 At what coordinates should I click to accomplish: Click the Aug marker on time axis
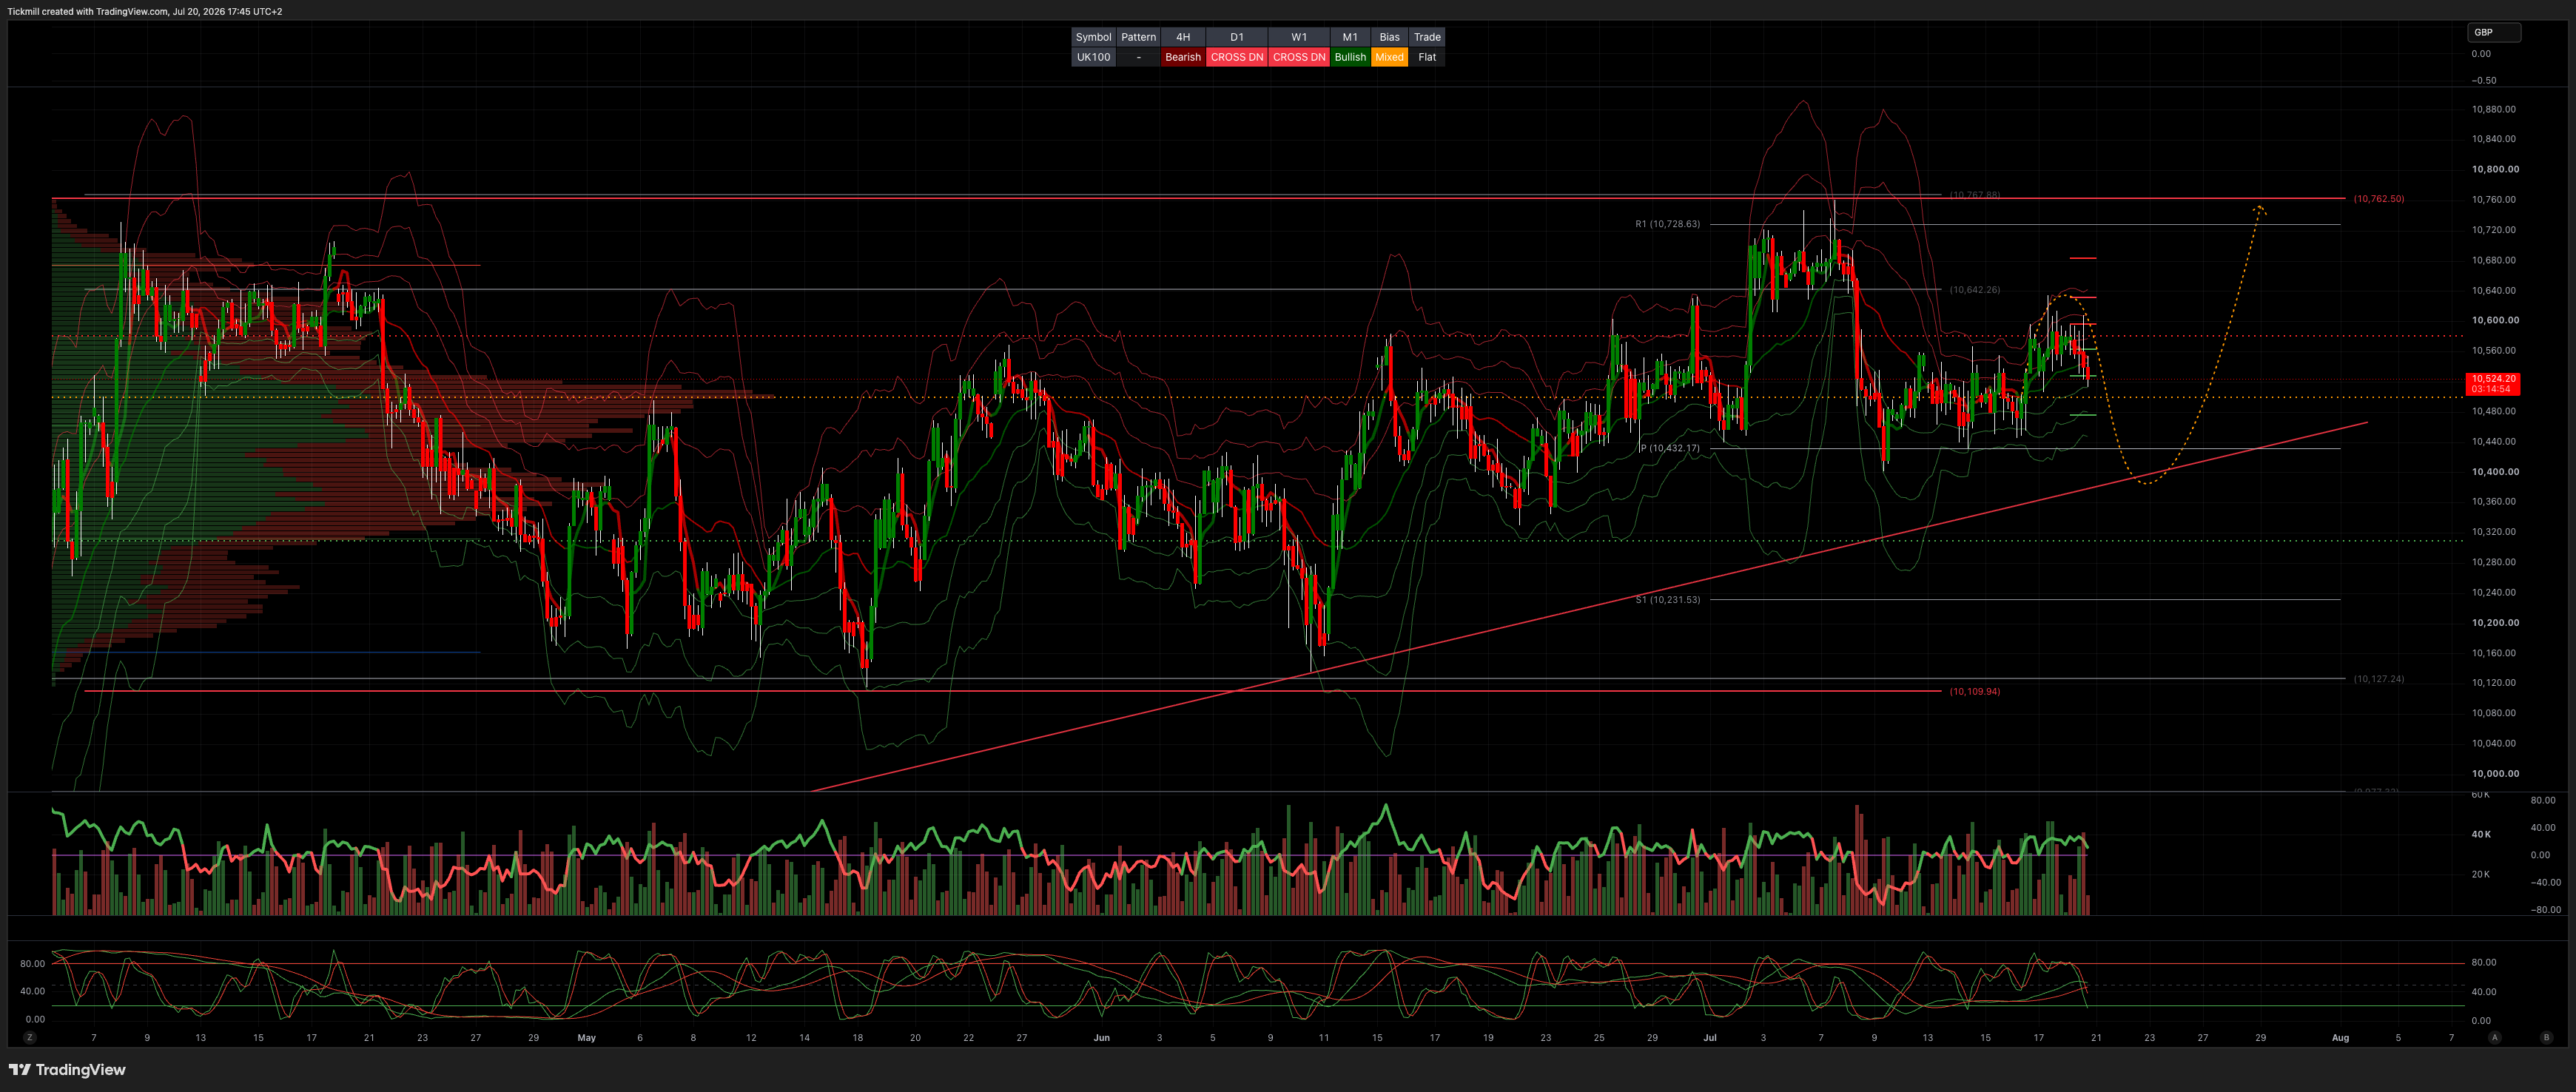click(2340, 1038)
